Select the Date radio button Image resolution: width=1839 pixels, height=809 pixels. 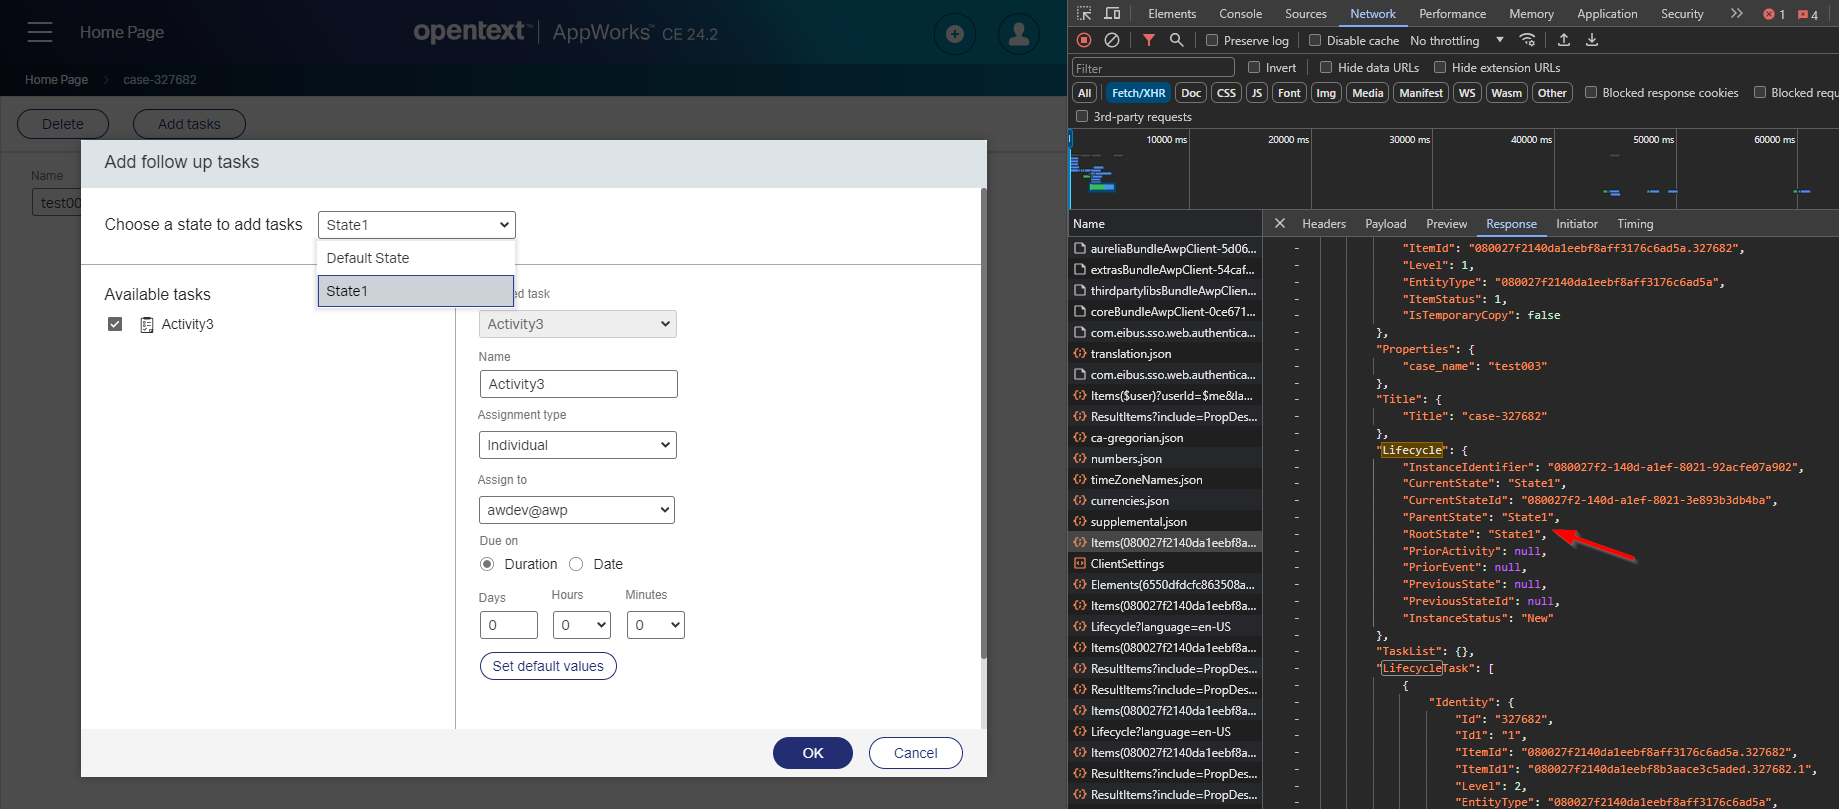point(576,564)
